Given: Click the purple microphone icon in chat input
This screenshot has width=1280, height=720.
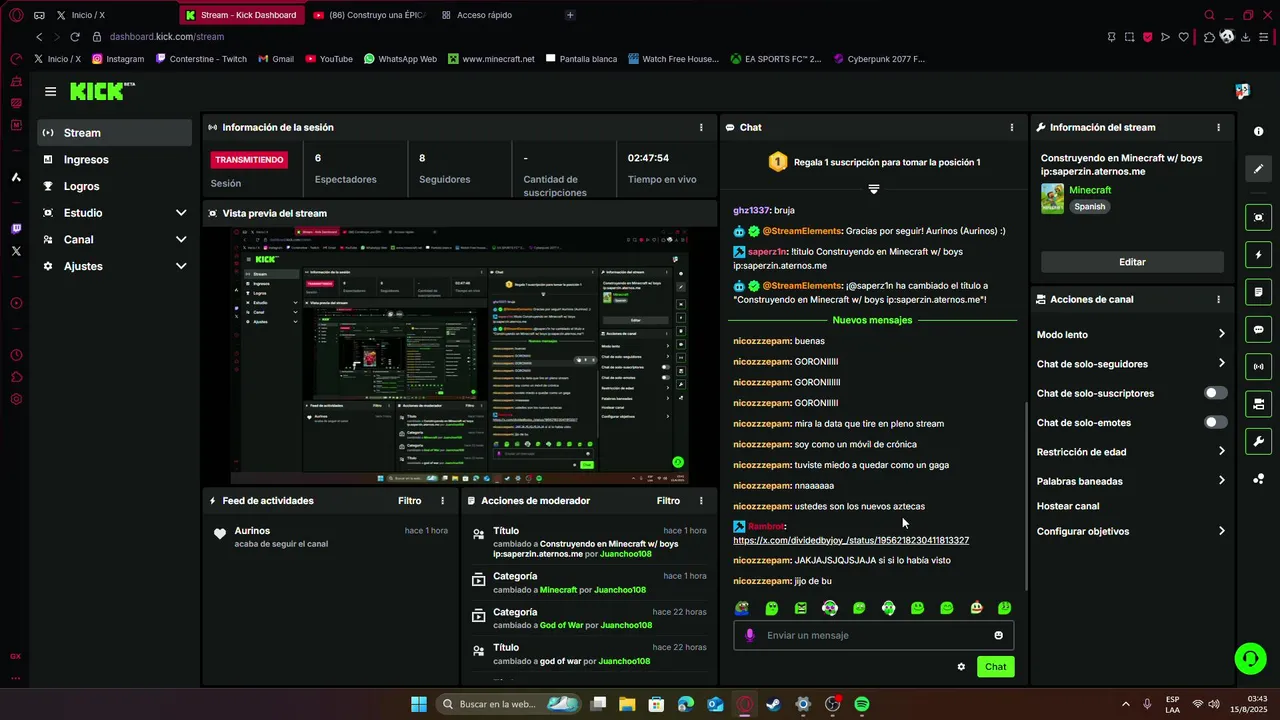Looking at the screenshot, I should 750,635.
